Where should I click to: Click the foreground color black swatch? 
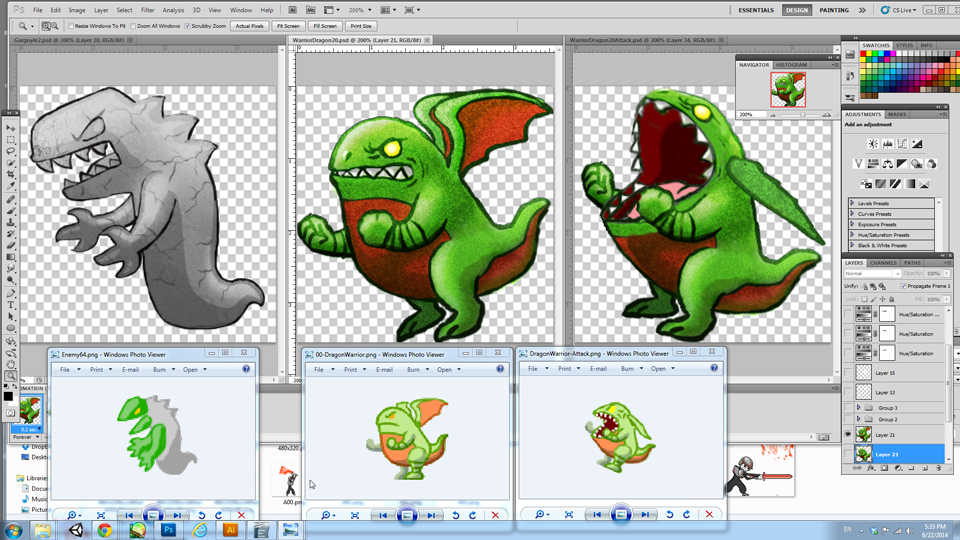pos(8,397)
